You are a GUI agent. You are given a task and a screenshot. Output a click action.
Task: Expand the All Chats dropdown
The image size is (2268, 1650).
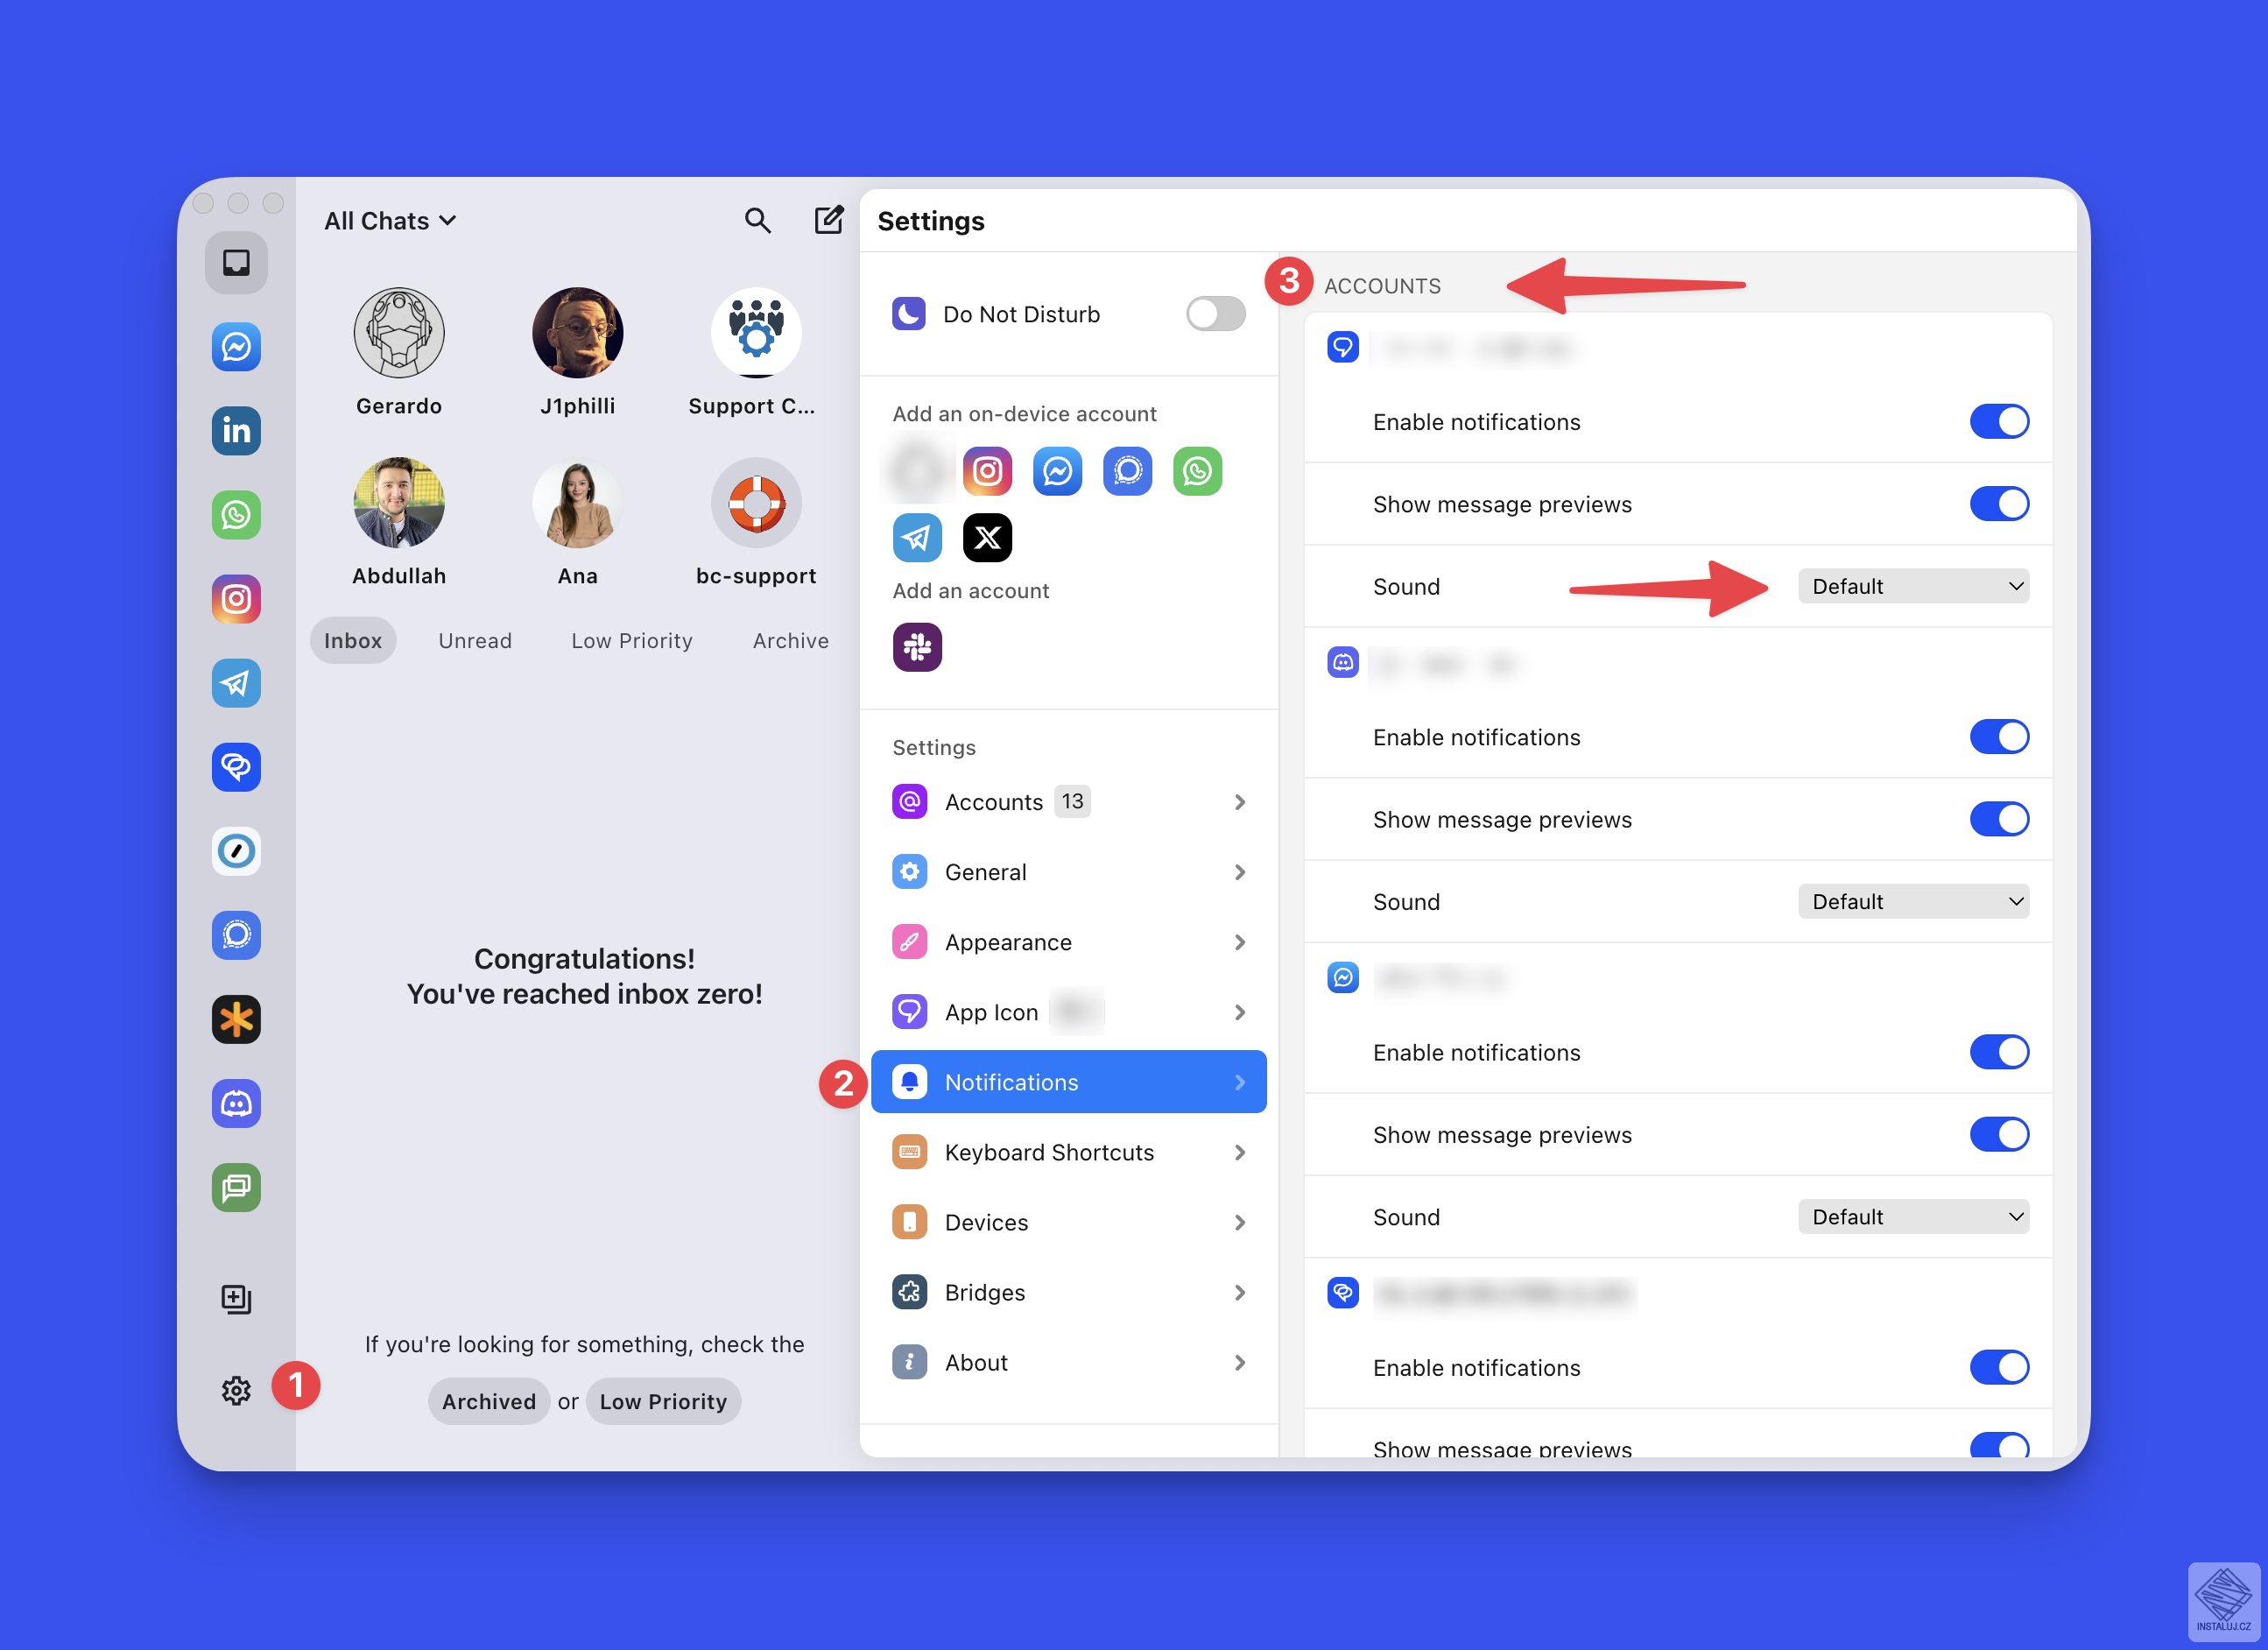(390, 221)
